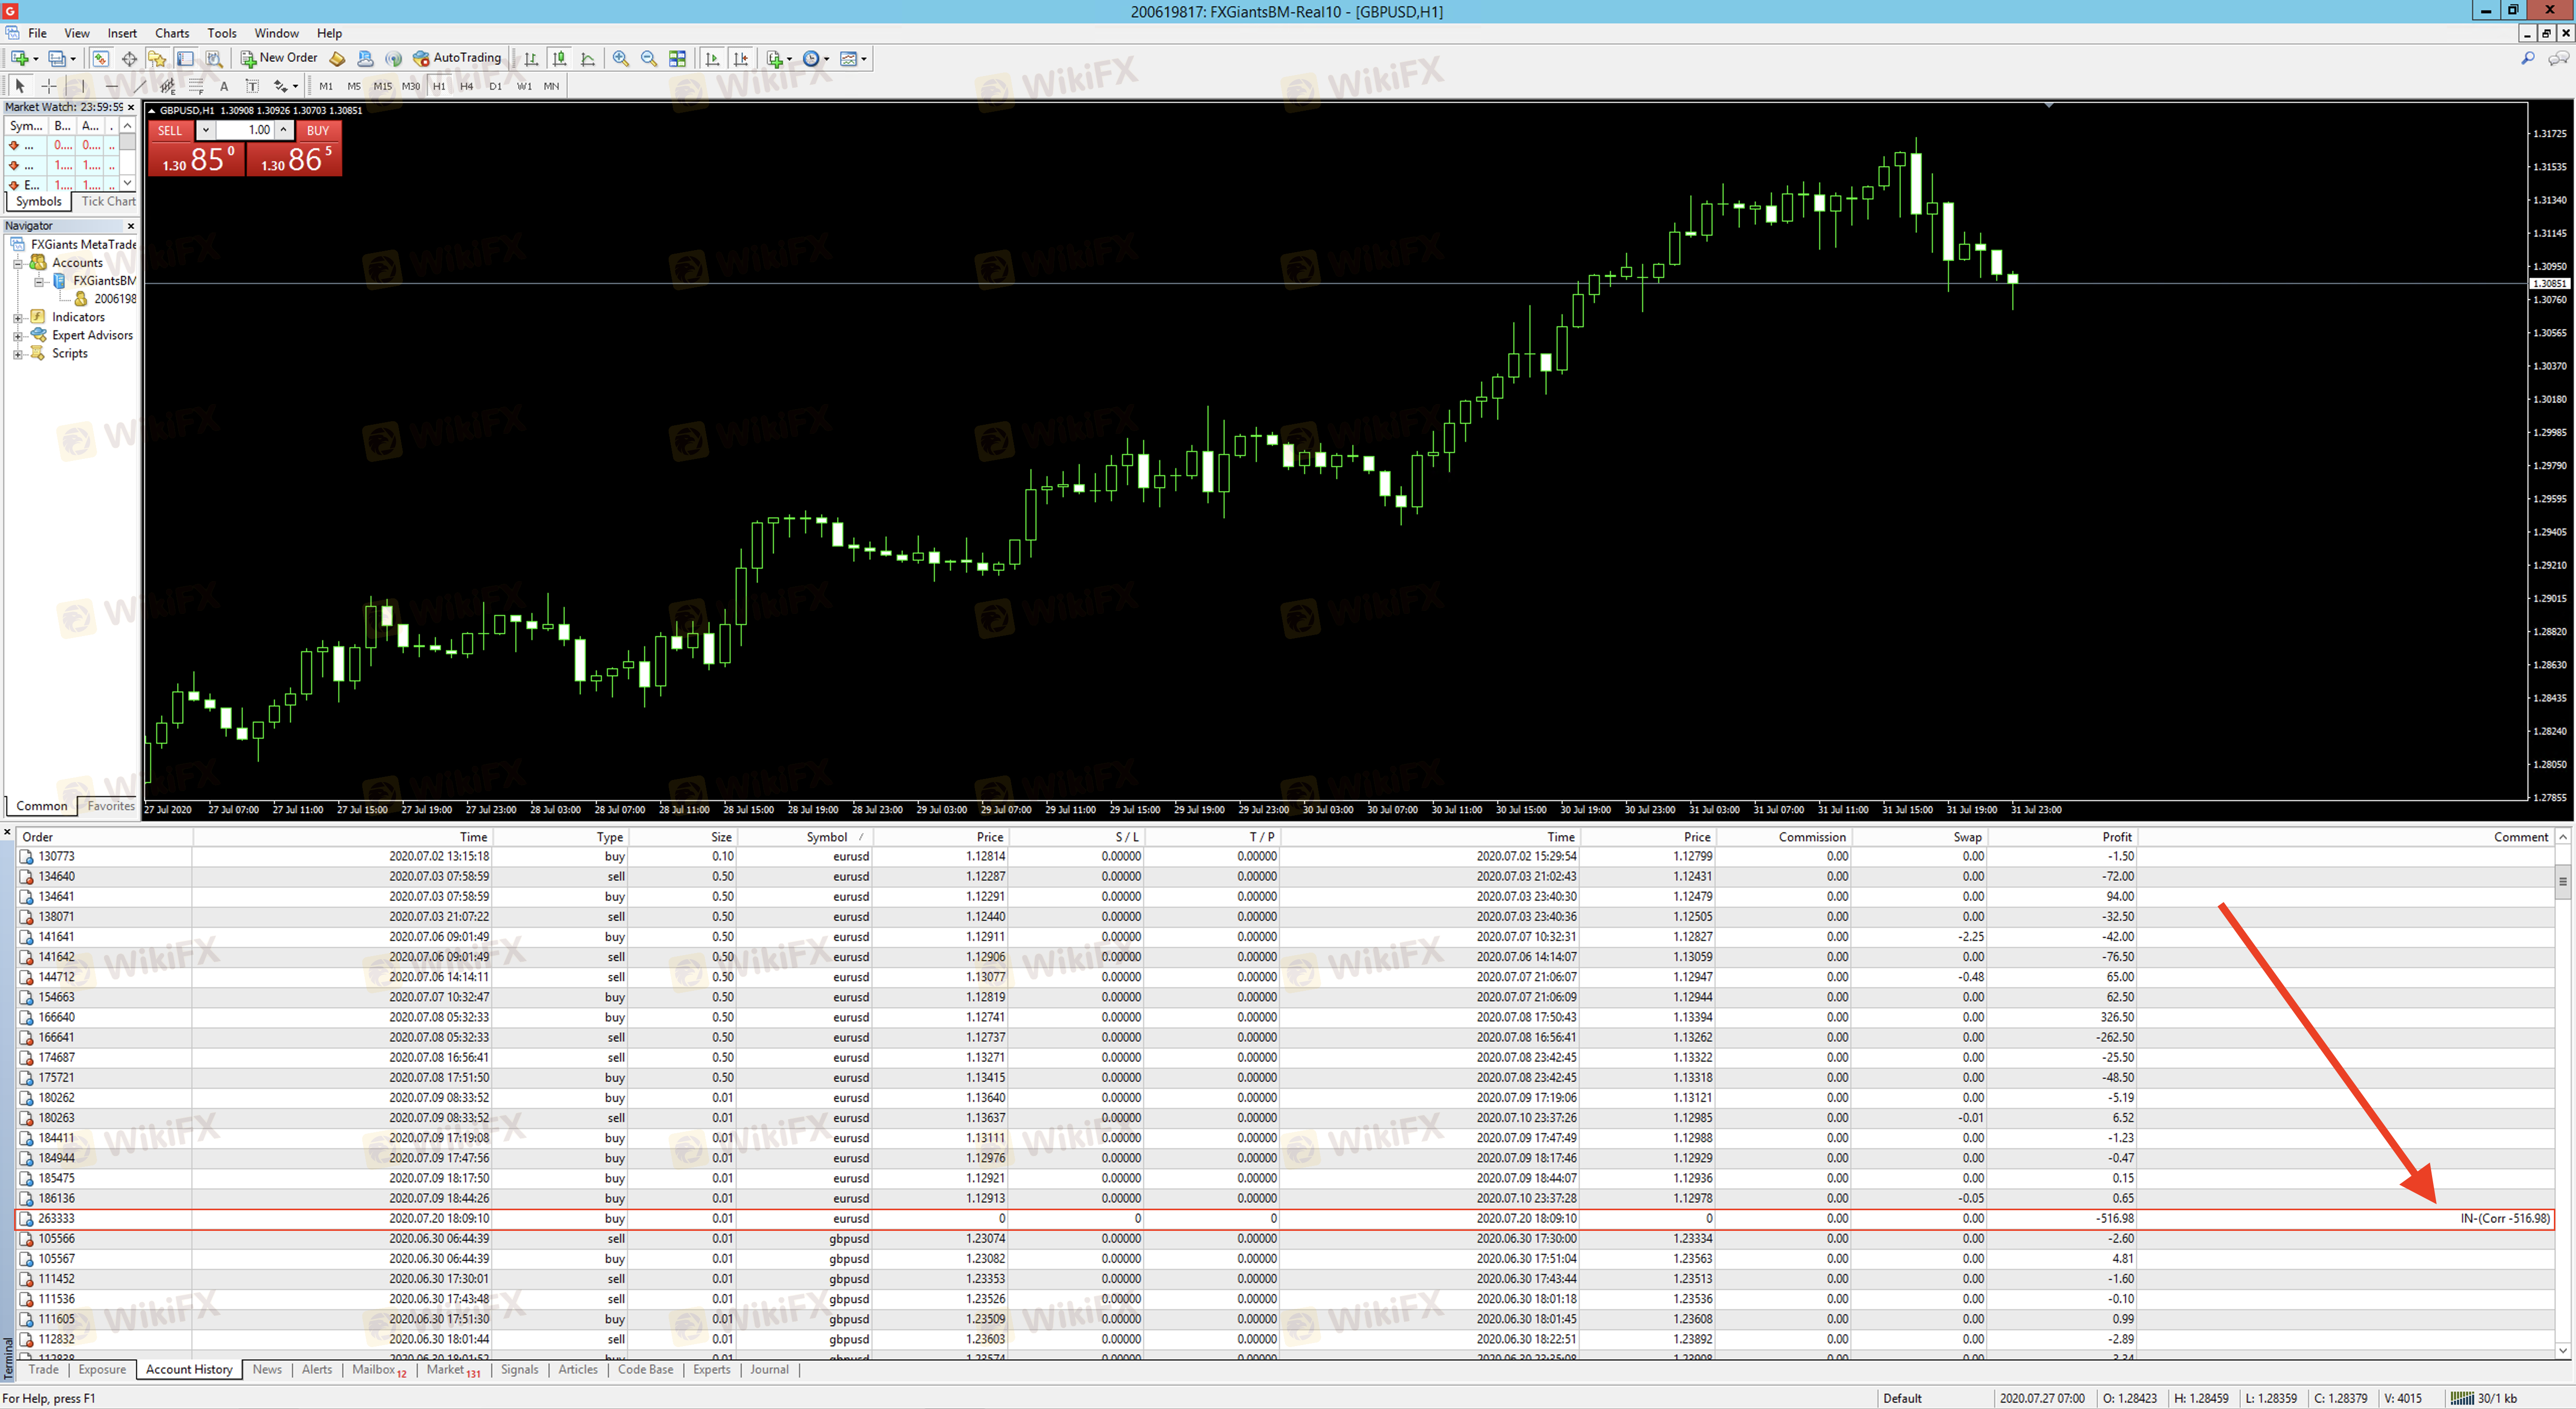Toggle Auto Scroll on the toolbar
The image size is (2576, 1409).
(712, 59)
